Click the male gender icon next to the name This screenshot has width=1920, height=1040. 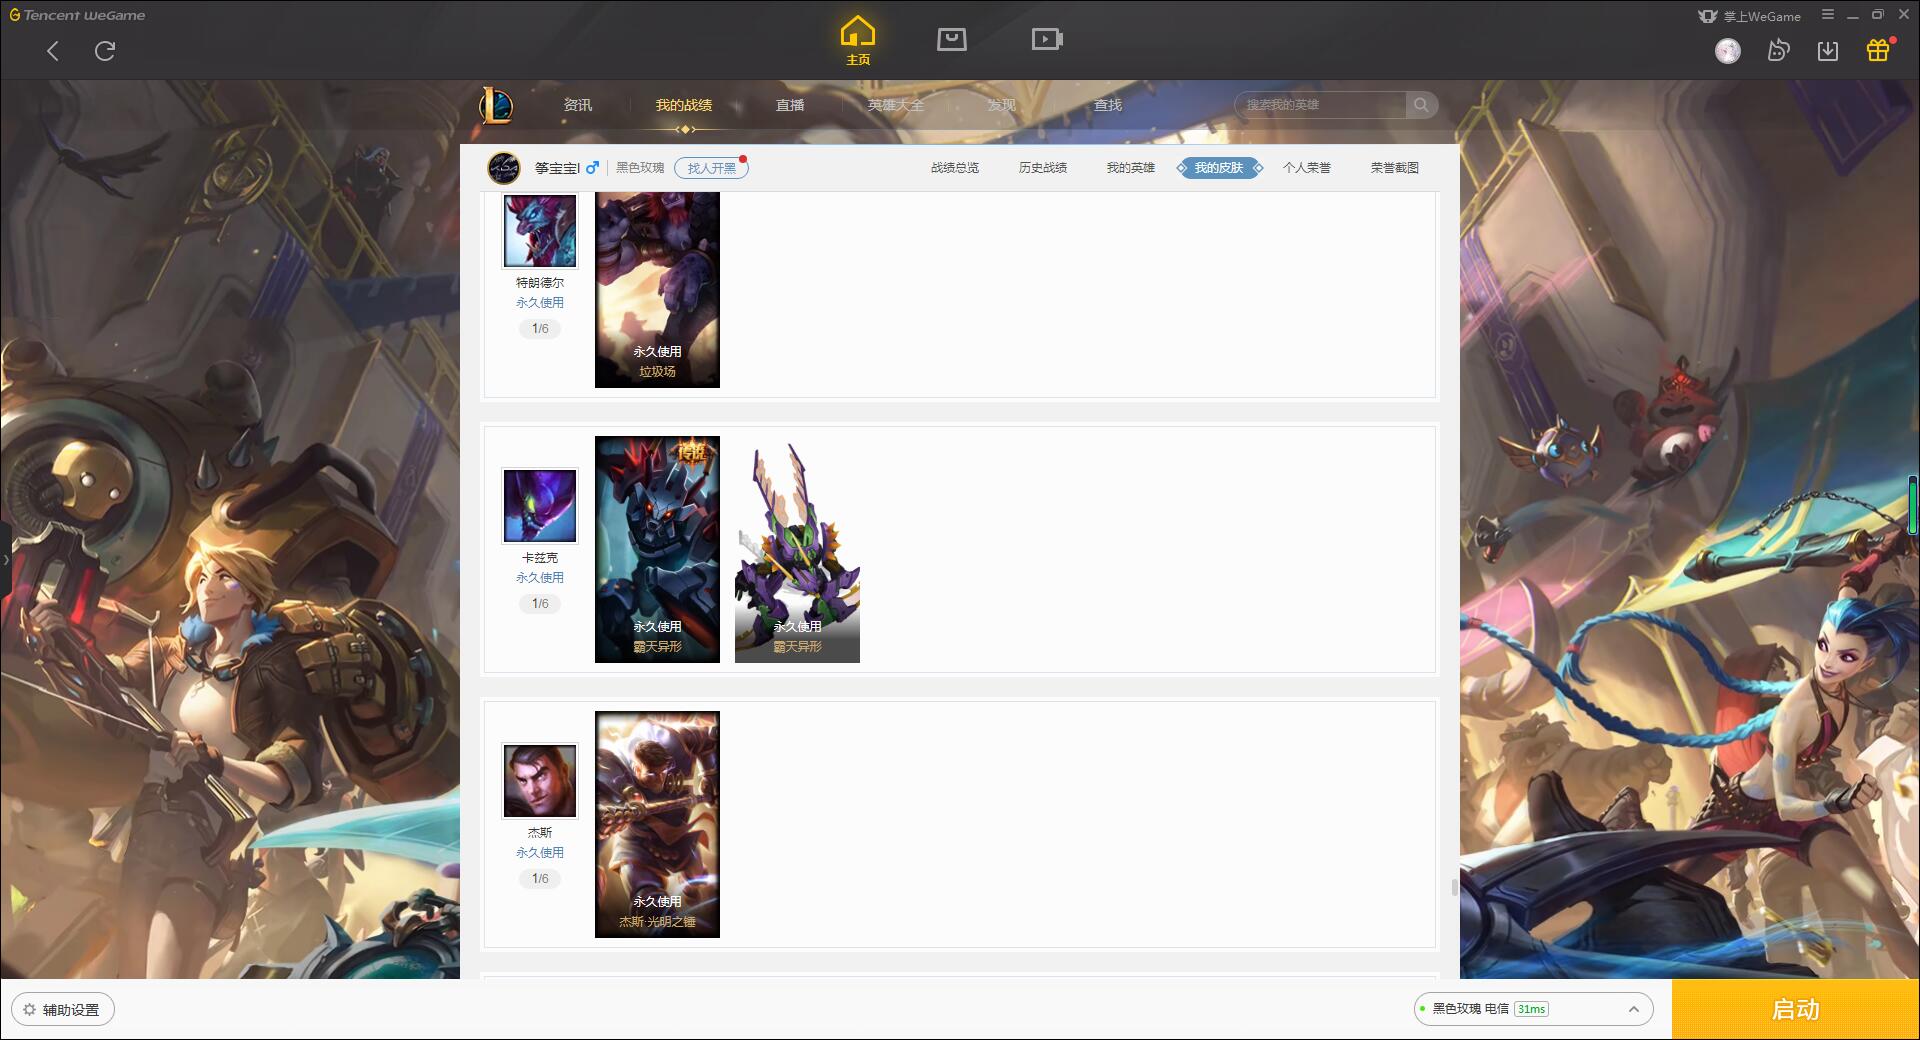click(592, 168)
